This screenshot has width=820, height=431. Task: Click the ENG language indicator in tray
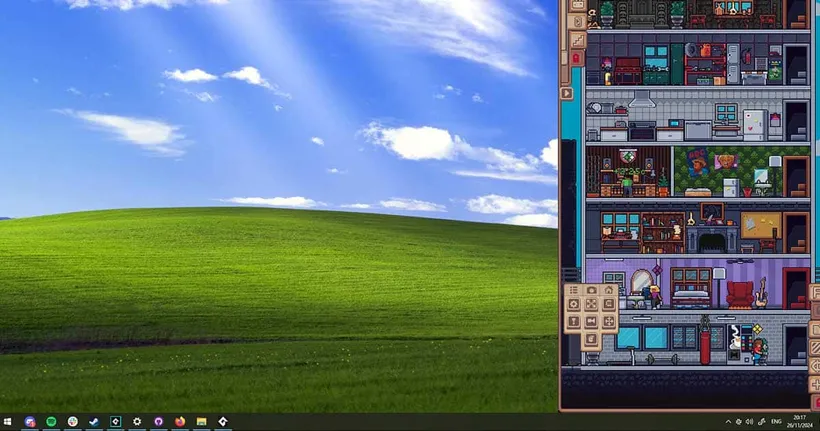[x=776, y=422]
